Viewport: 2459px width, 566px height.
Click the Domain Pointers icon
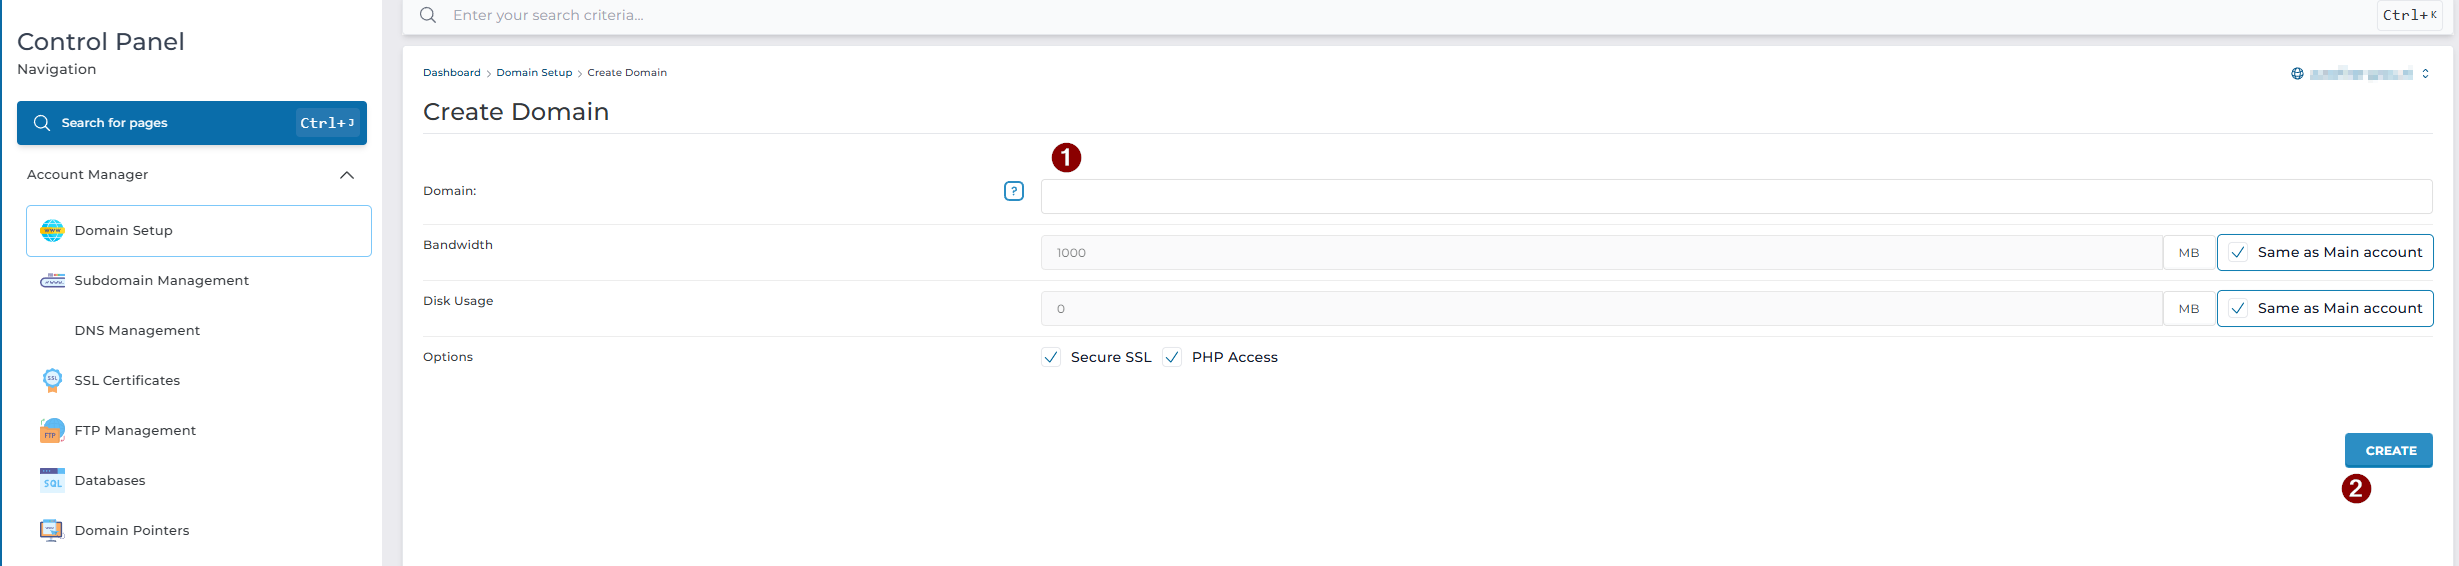[x=52, y=530]
